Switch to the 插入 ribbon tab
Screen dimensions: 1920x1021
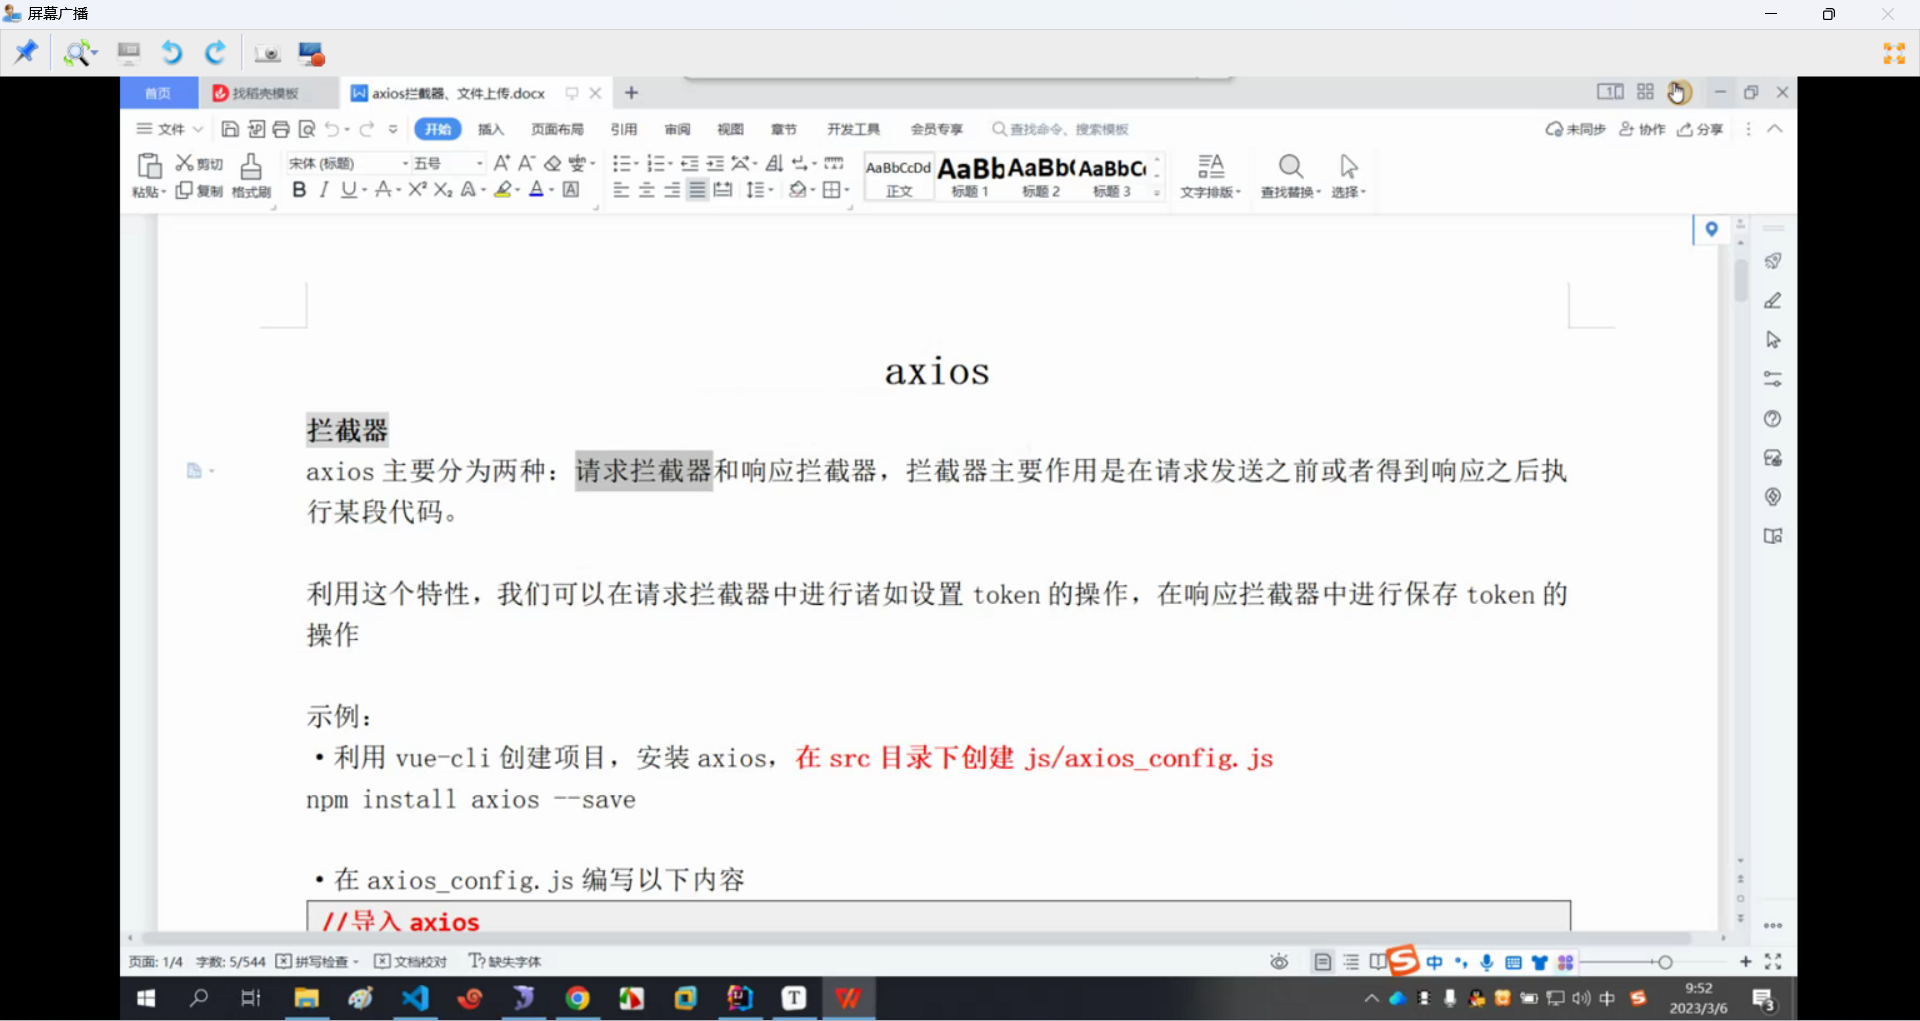pyautogui.click(x=490, y=129)
